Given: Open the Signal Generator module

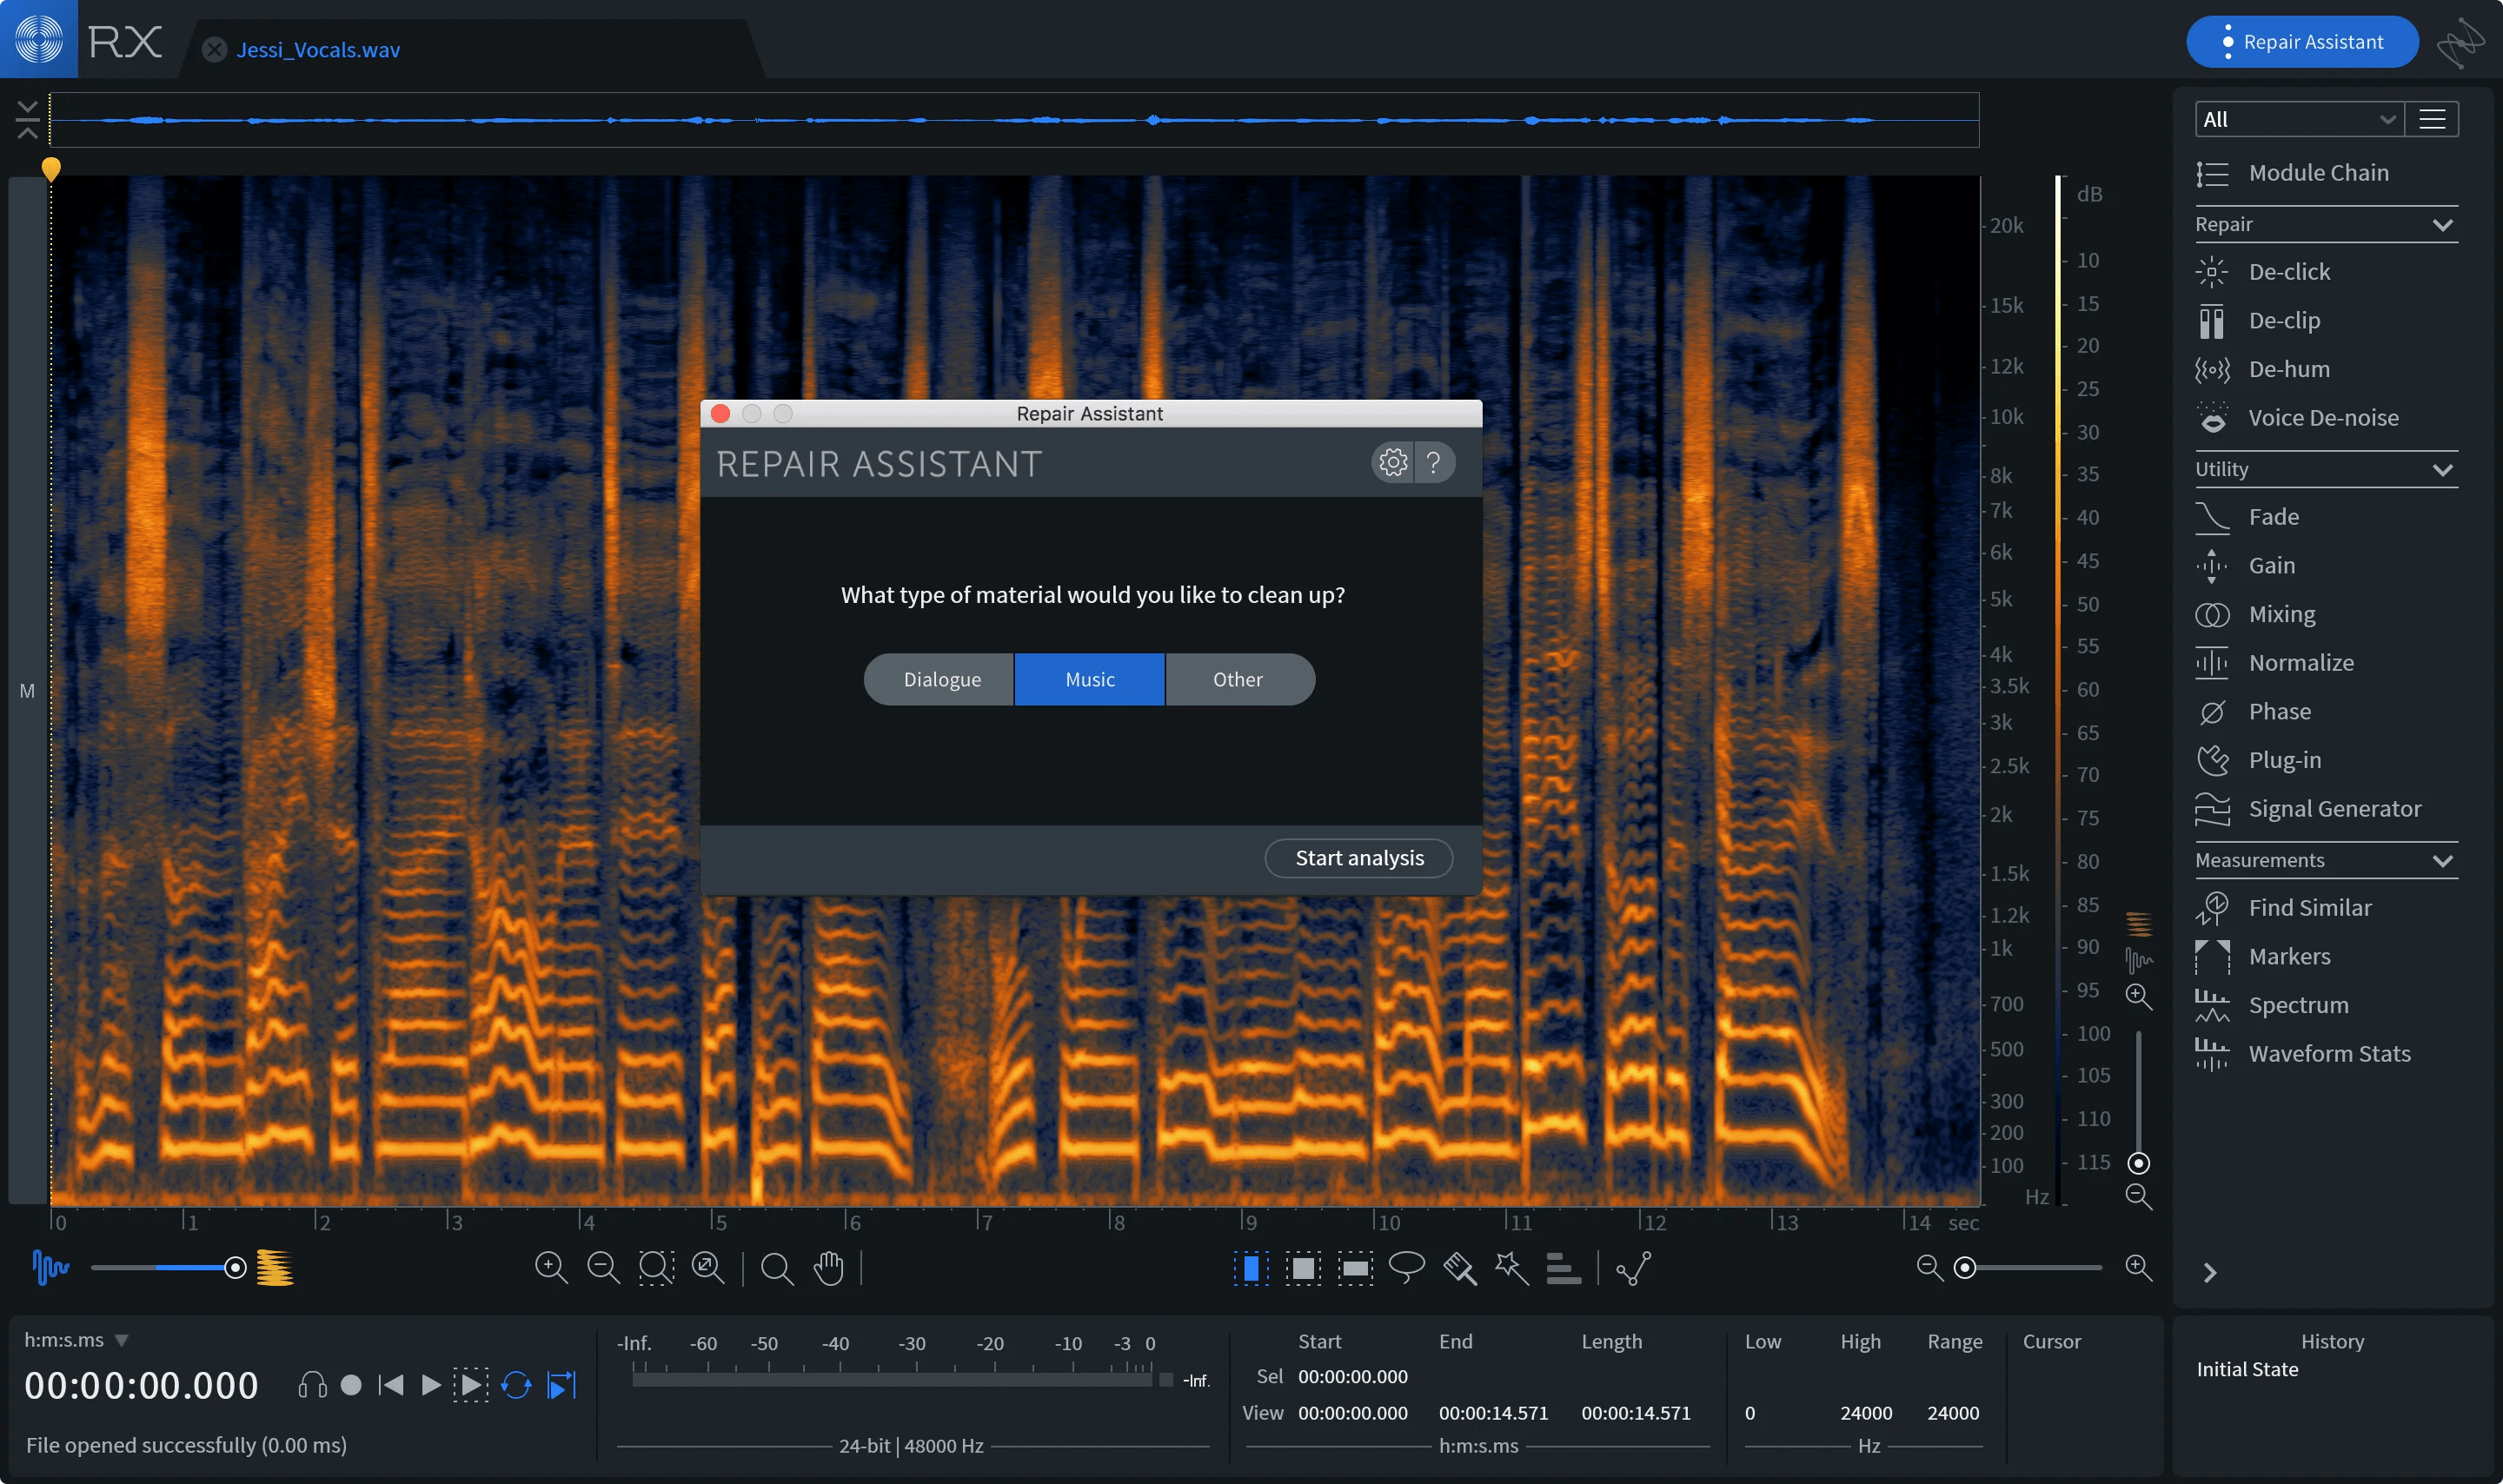Looking at the screenshot, I should tap(2335, 808).
